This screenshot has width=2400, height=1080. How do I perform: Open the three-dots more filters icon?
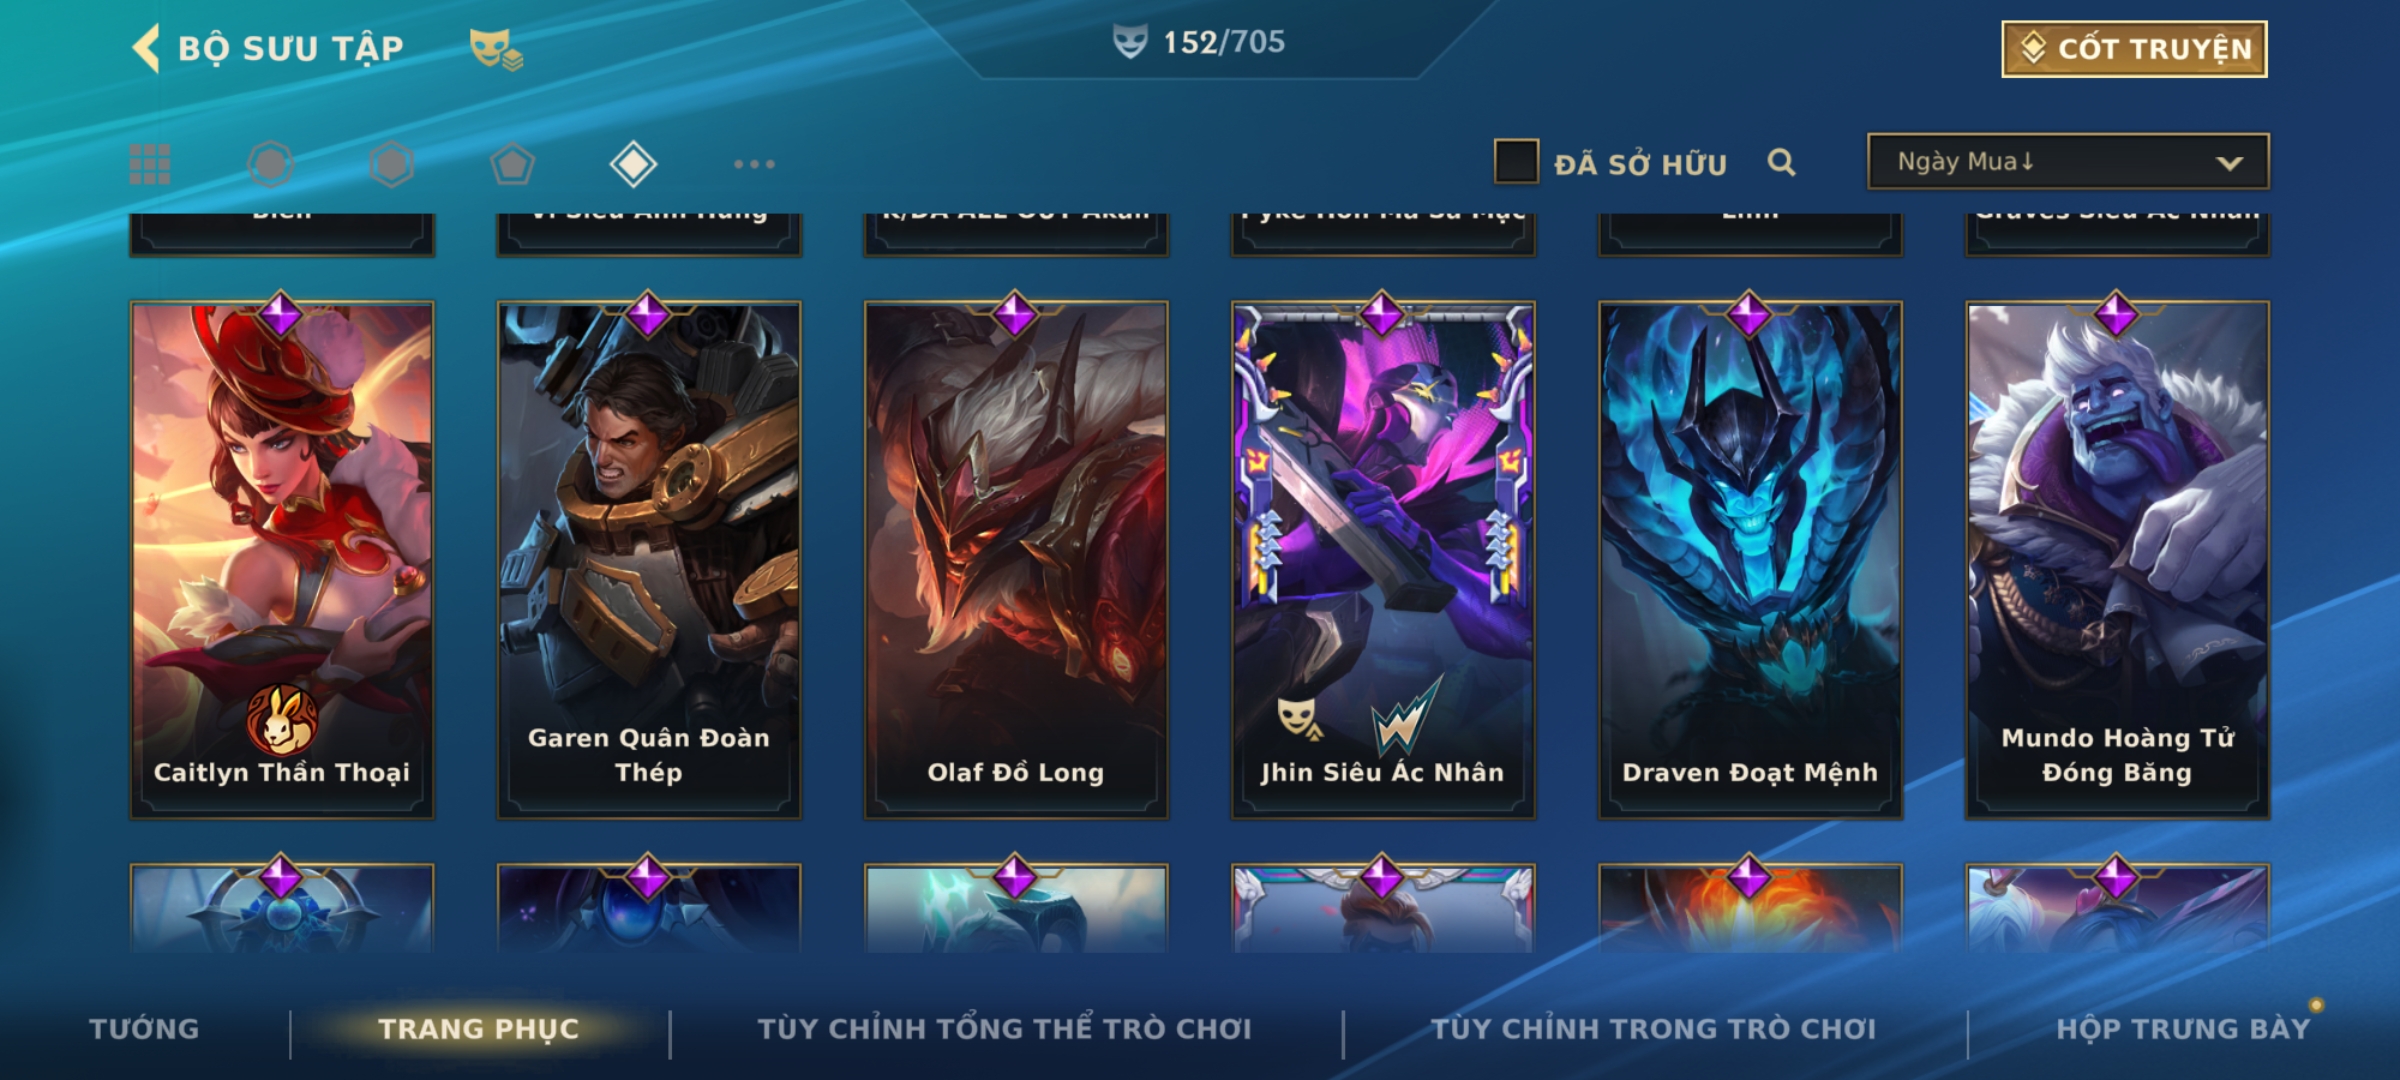click(754, 164)
